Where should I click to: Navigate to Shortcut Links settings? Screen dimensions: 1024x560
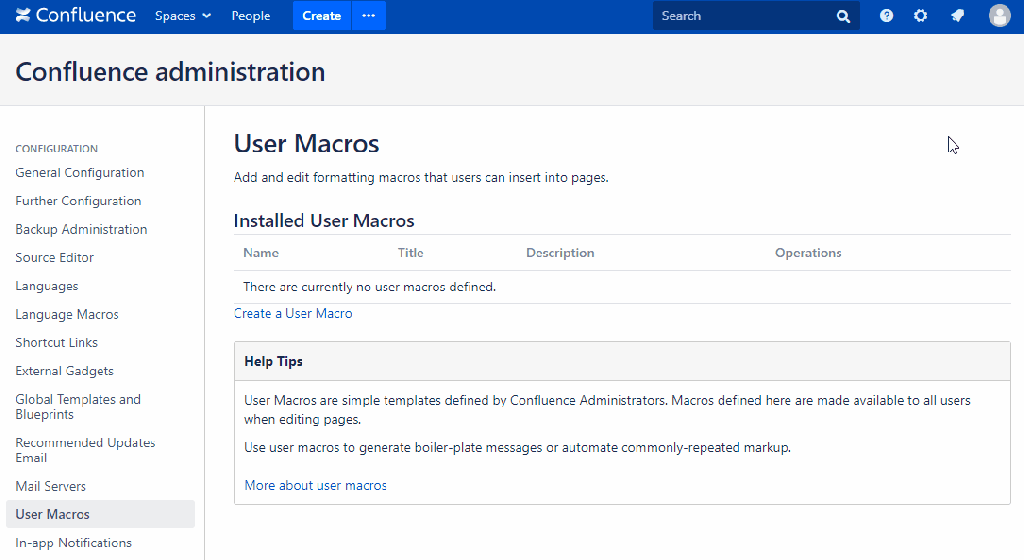click(x=56, y=343)
